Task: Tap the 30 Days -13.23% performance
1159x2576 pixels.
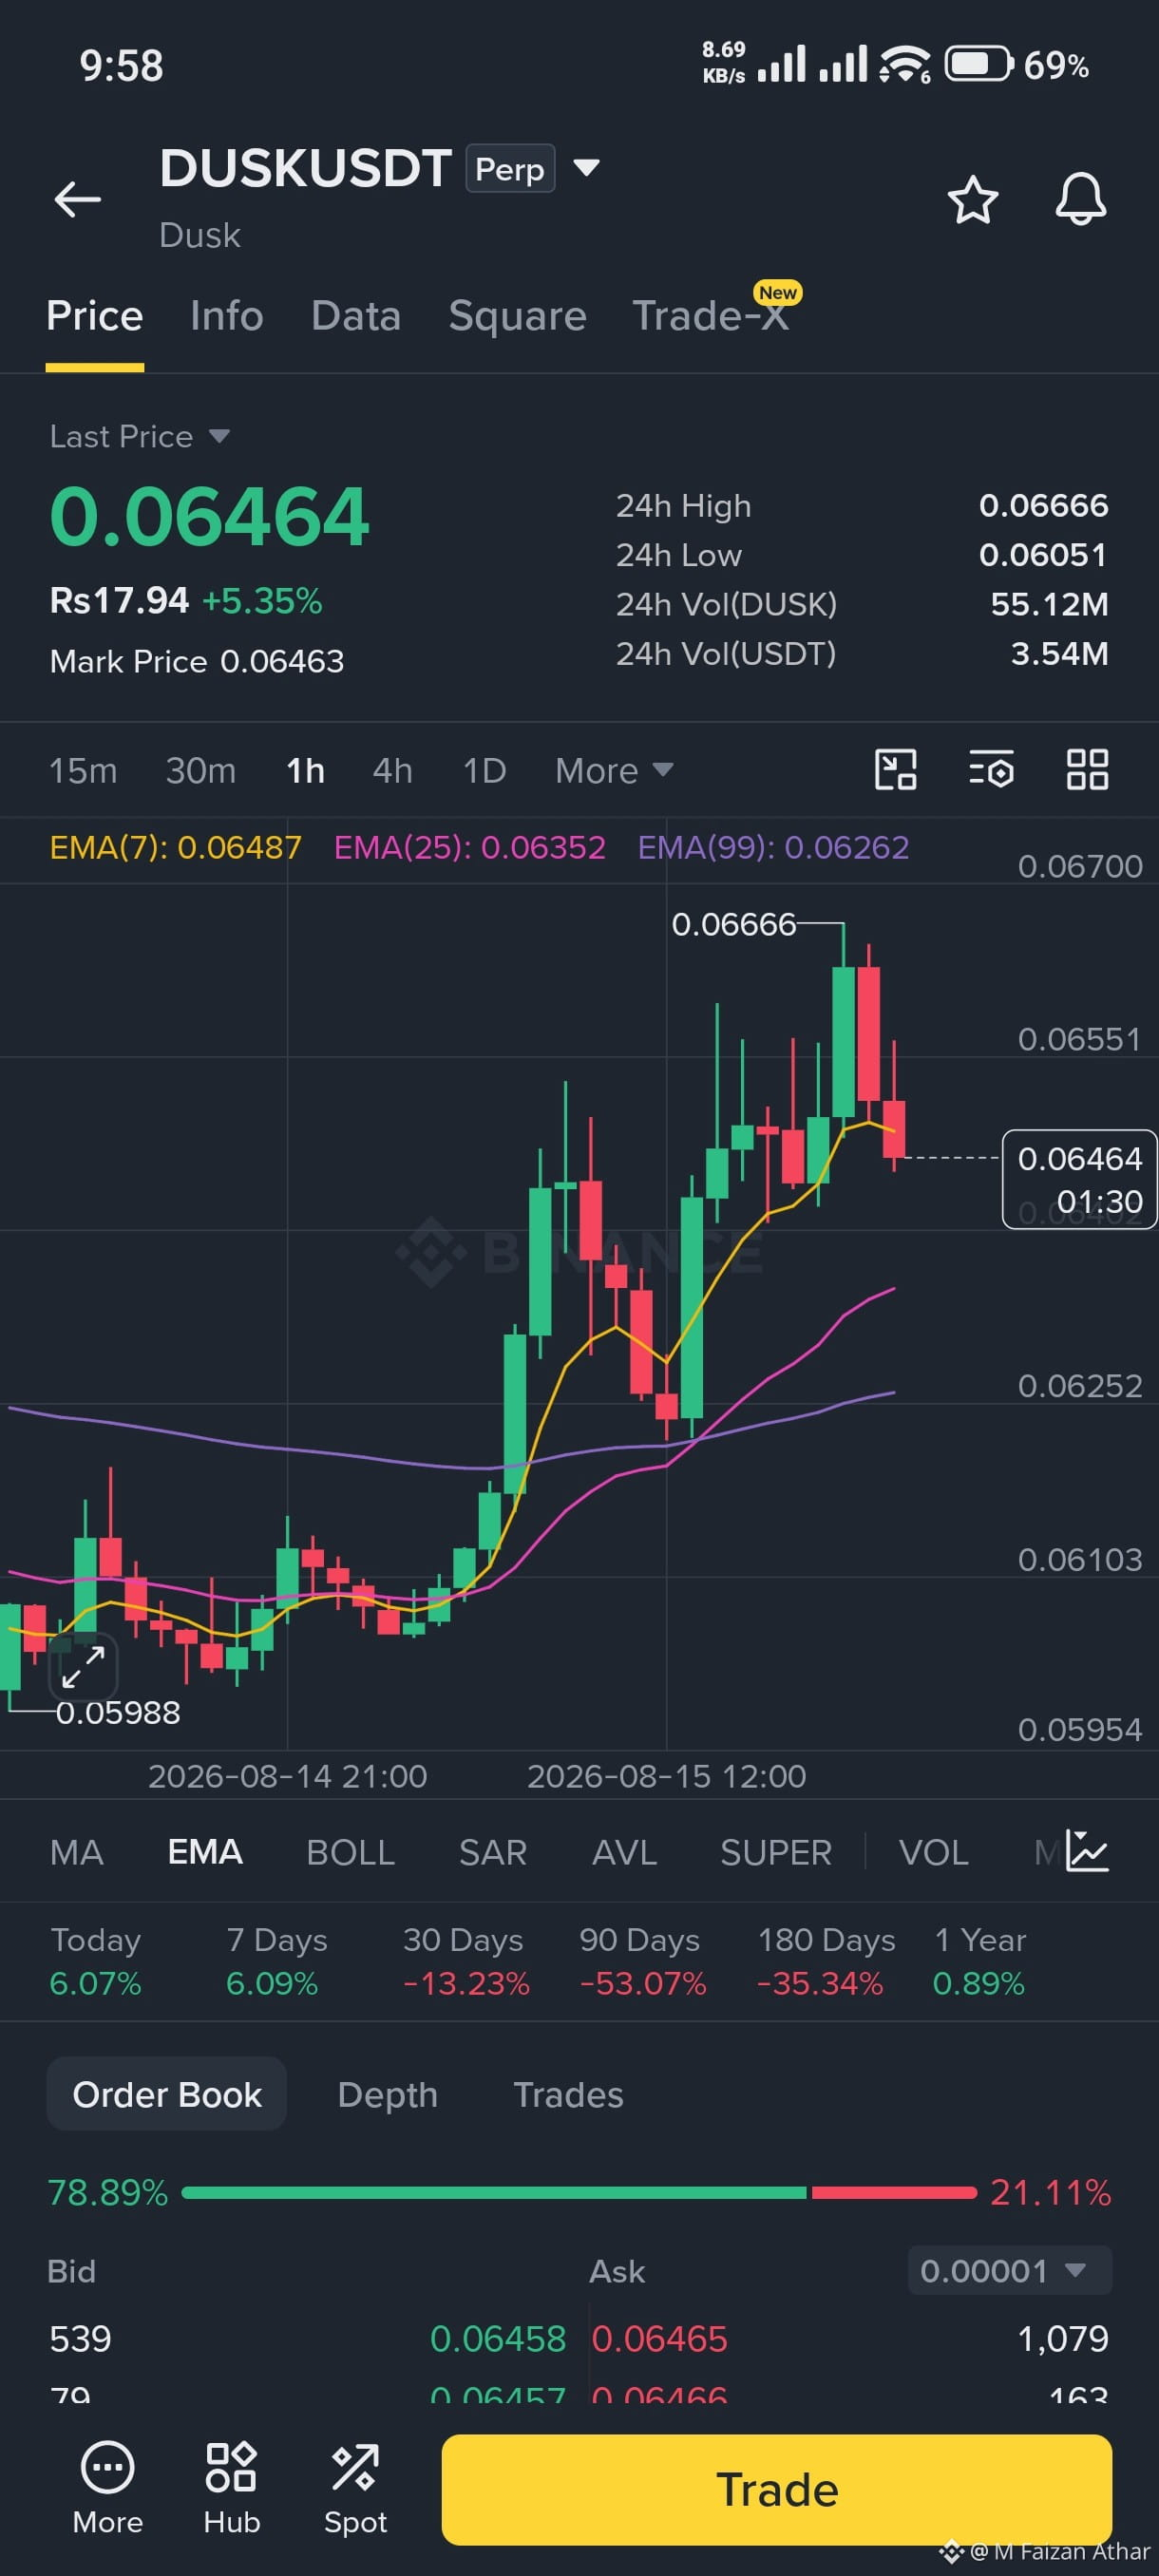Action: 466,1961
